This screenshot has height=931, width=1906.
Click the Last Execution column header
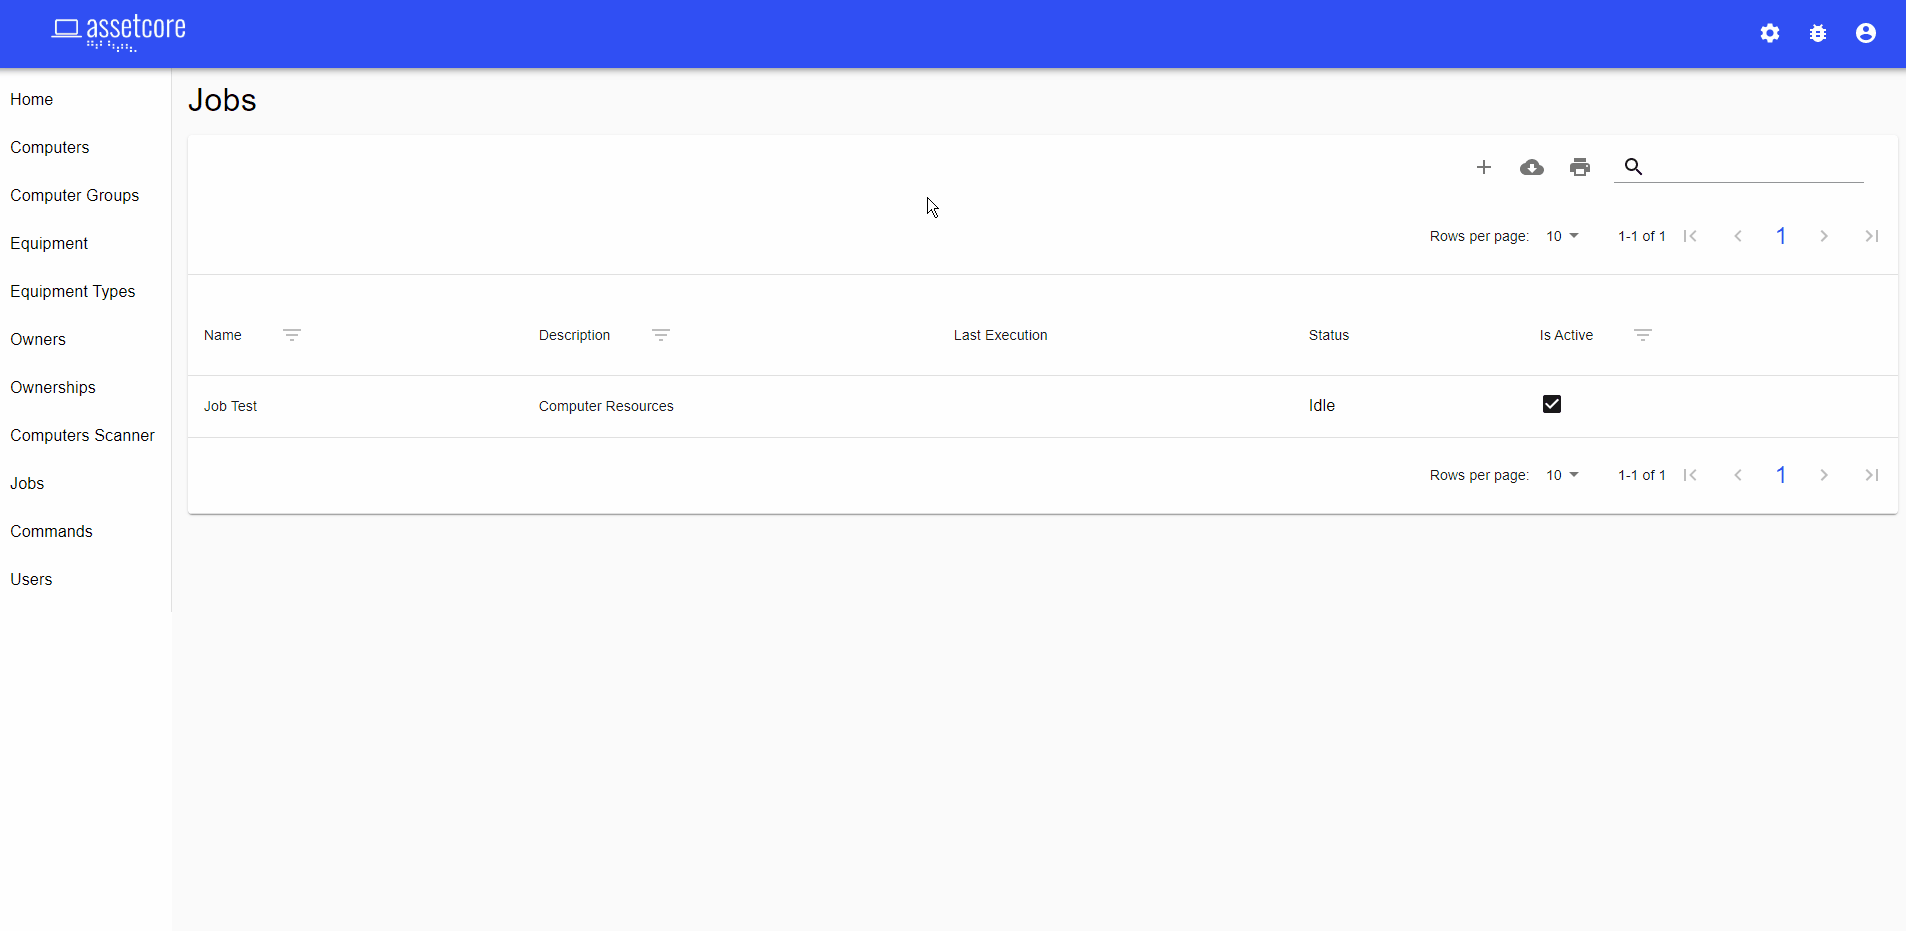click(1000, 335)
